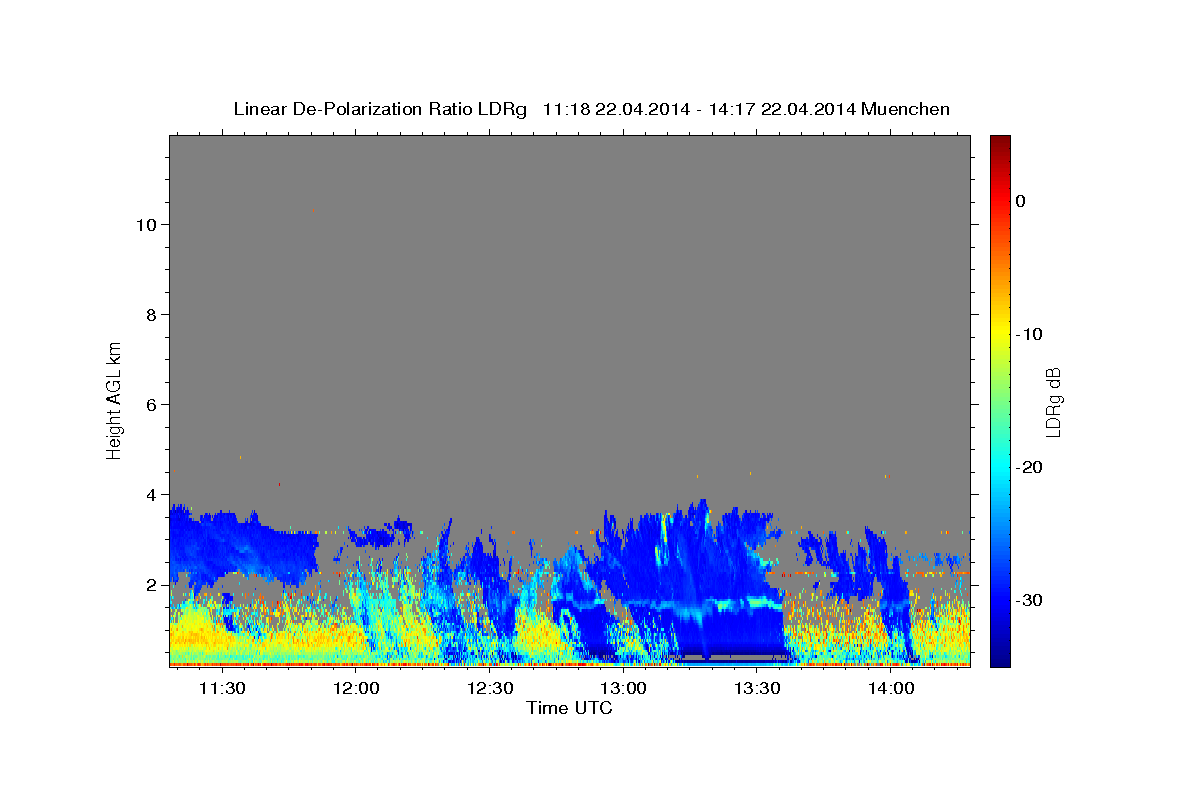Click the 'Time UTC' axis label

569,708
